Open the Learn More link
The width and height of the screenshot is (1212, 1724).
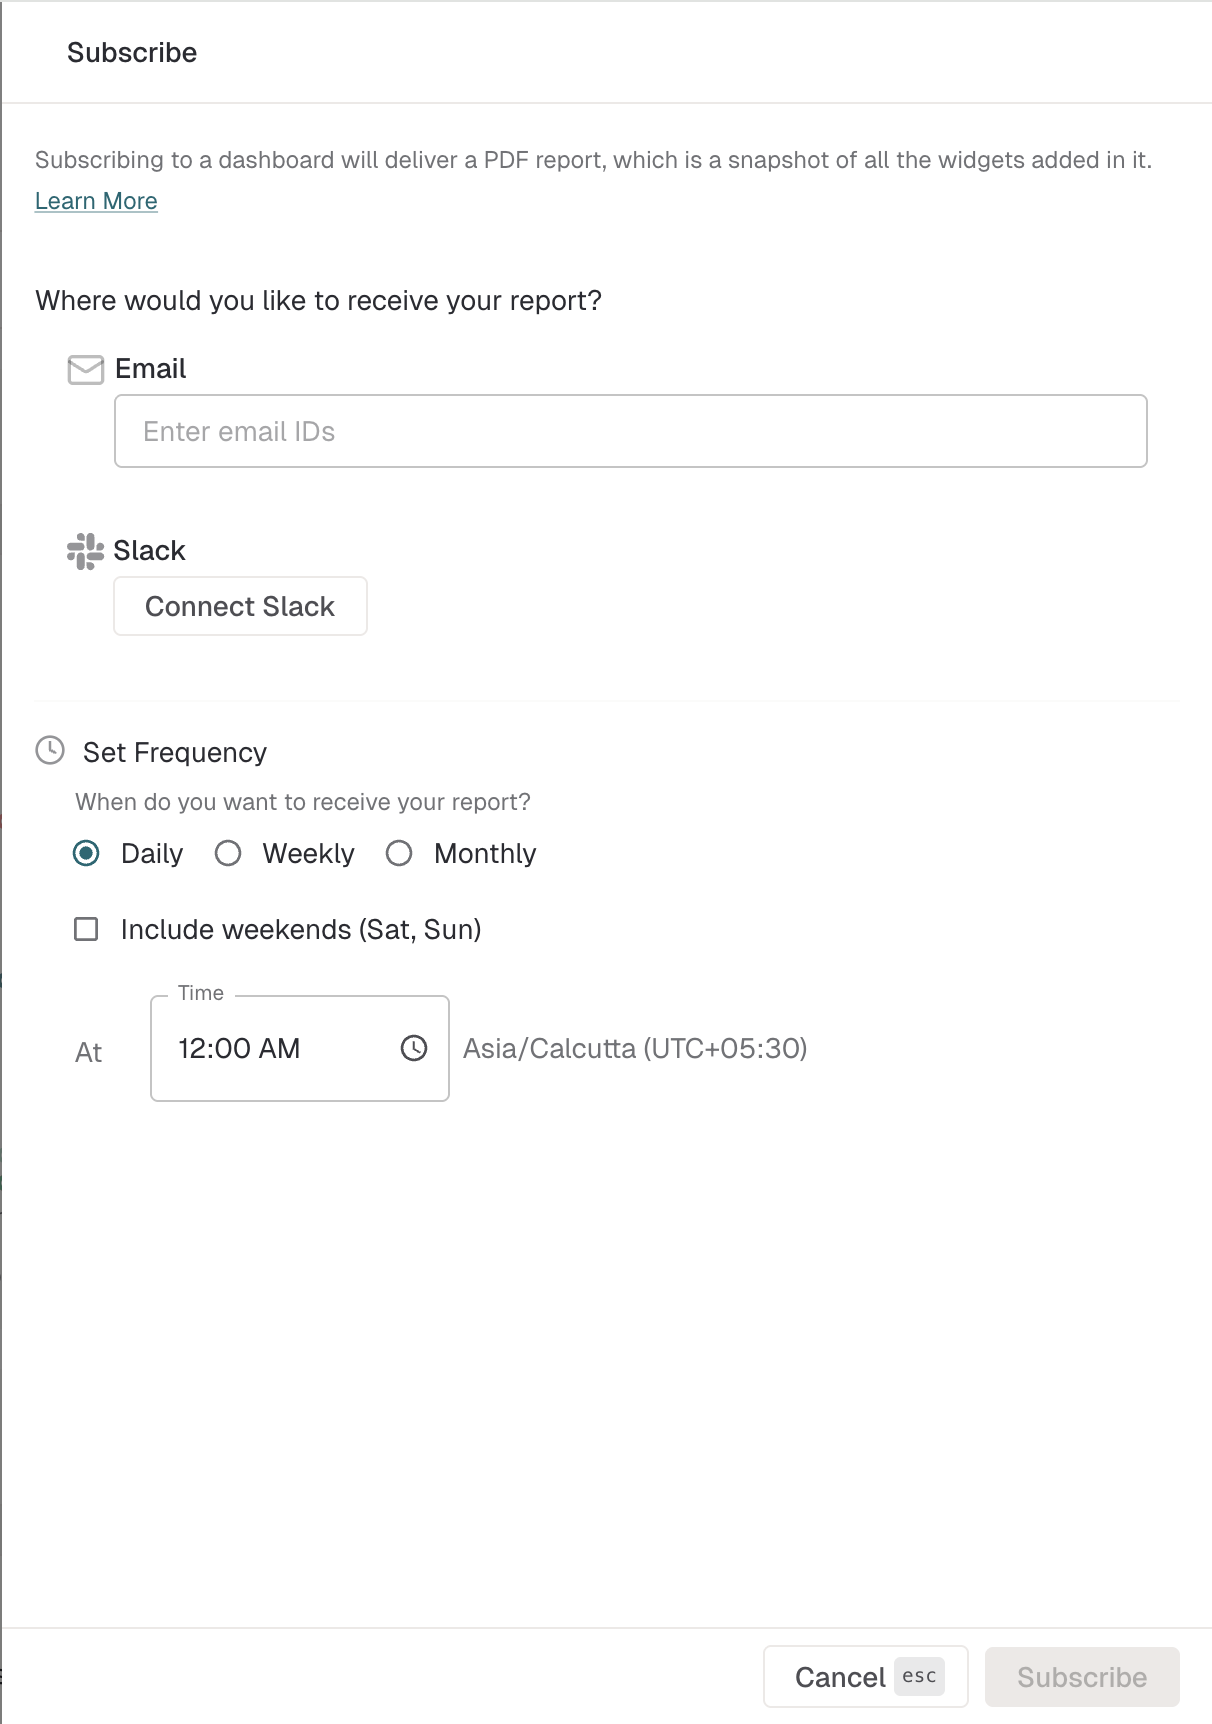coord(96,201)
